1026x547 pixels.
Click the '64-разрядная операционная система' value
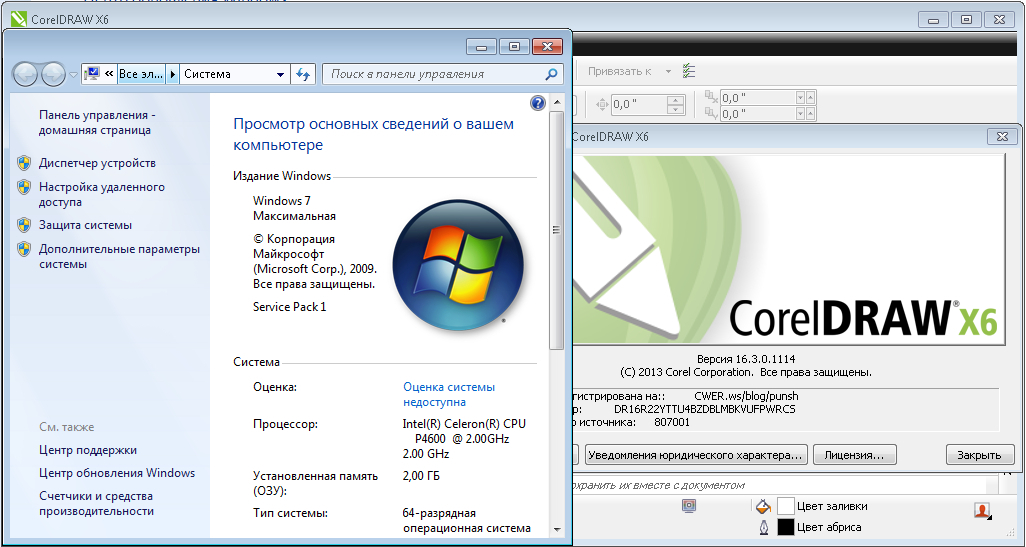pos(467,521)
